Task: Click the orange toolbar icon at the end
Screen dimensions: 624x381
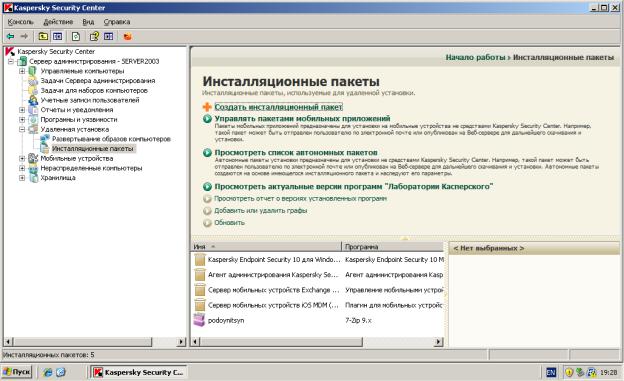Action: pyautogui.click(x=127, y=37)
